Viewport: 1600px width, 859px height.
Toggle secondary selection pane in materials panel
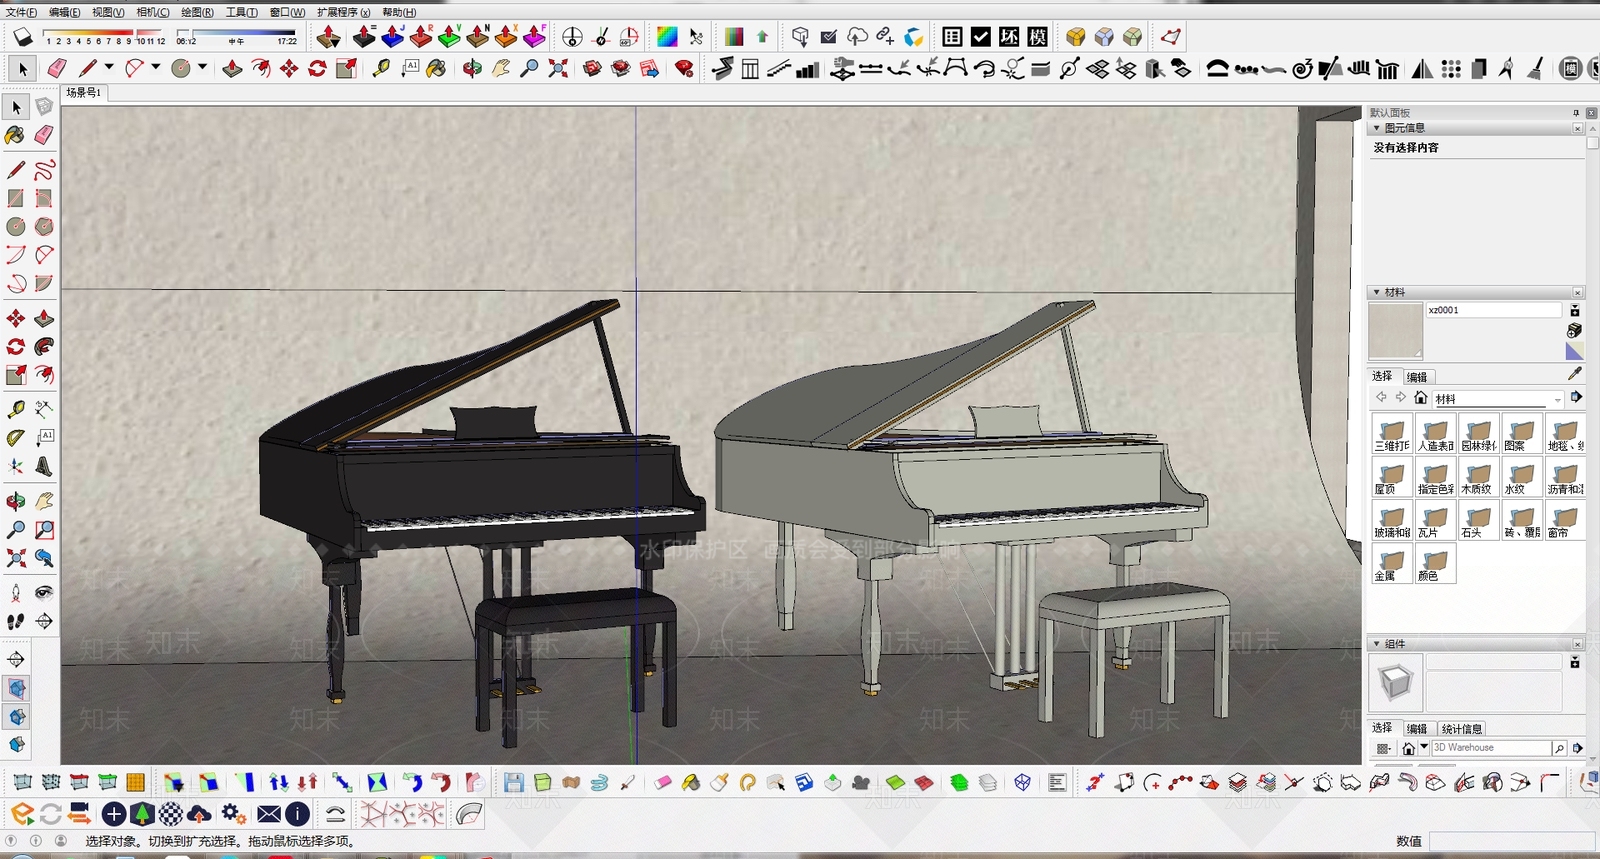click(x=1575, y=311)
